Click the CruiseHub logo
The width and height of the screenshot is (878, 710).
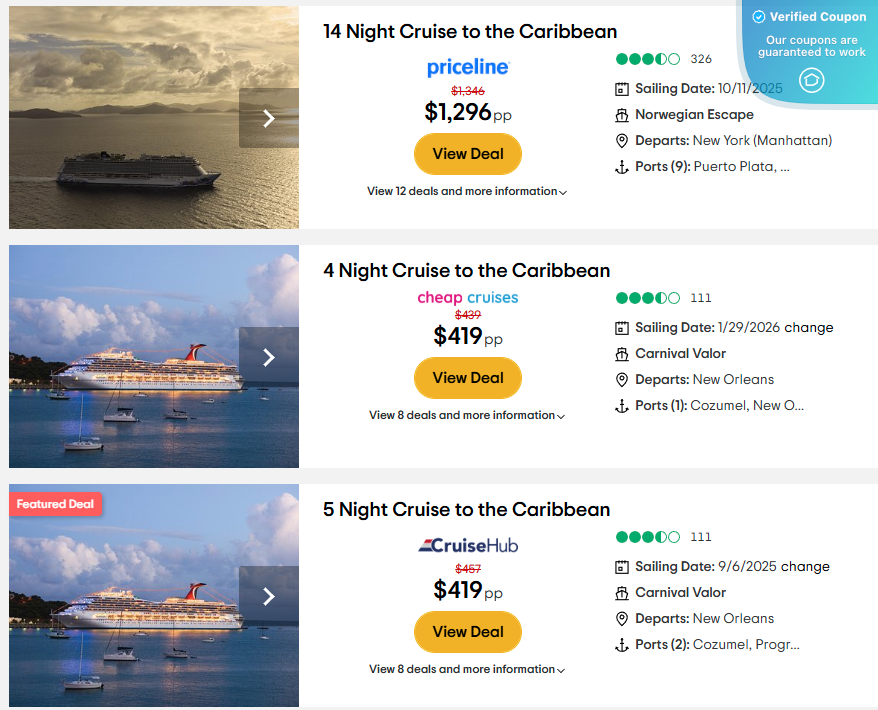pyautogui.click(x=468, y=545)
